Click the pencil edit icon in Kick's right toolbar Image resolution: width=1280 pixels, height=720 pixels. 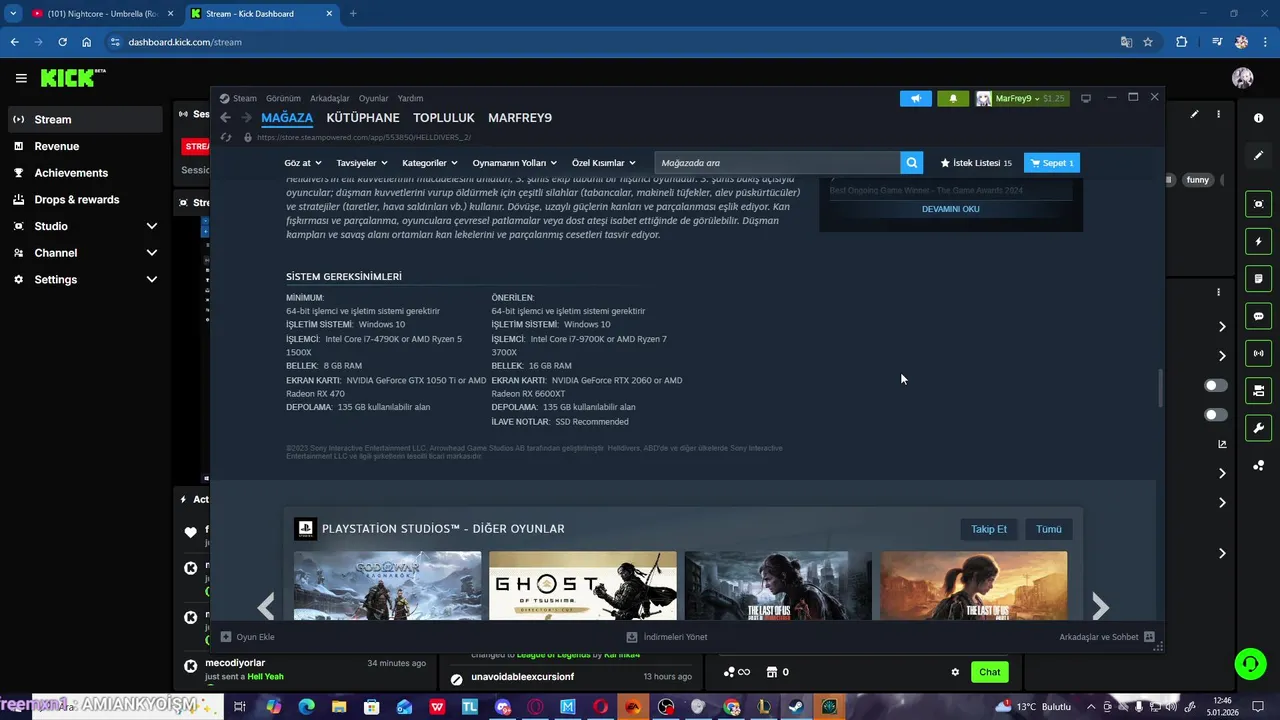[1258, 156]
